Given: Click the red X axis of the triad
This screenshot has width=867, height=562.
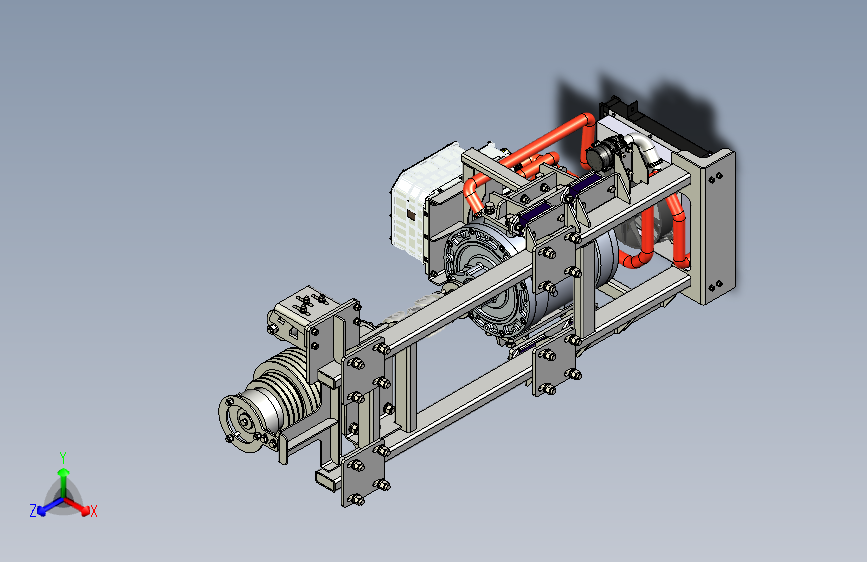Looking at the screenshot, I should (x=77, y=505).
